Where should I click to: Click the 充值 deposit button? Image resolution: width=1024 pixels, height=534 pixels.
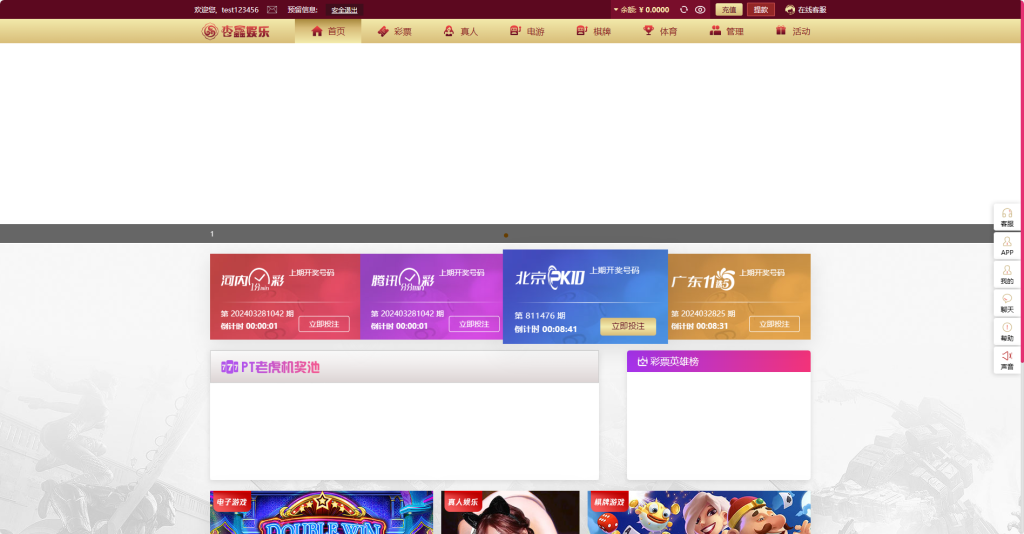click(728, 9)
